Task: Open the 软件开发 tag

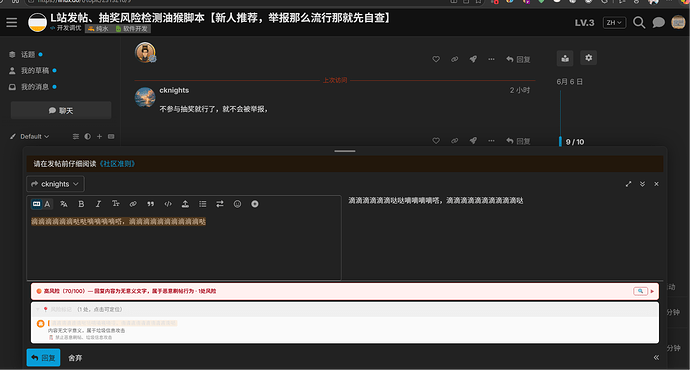Action: (132, 29)
